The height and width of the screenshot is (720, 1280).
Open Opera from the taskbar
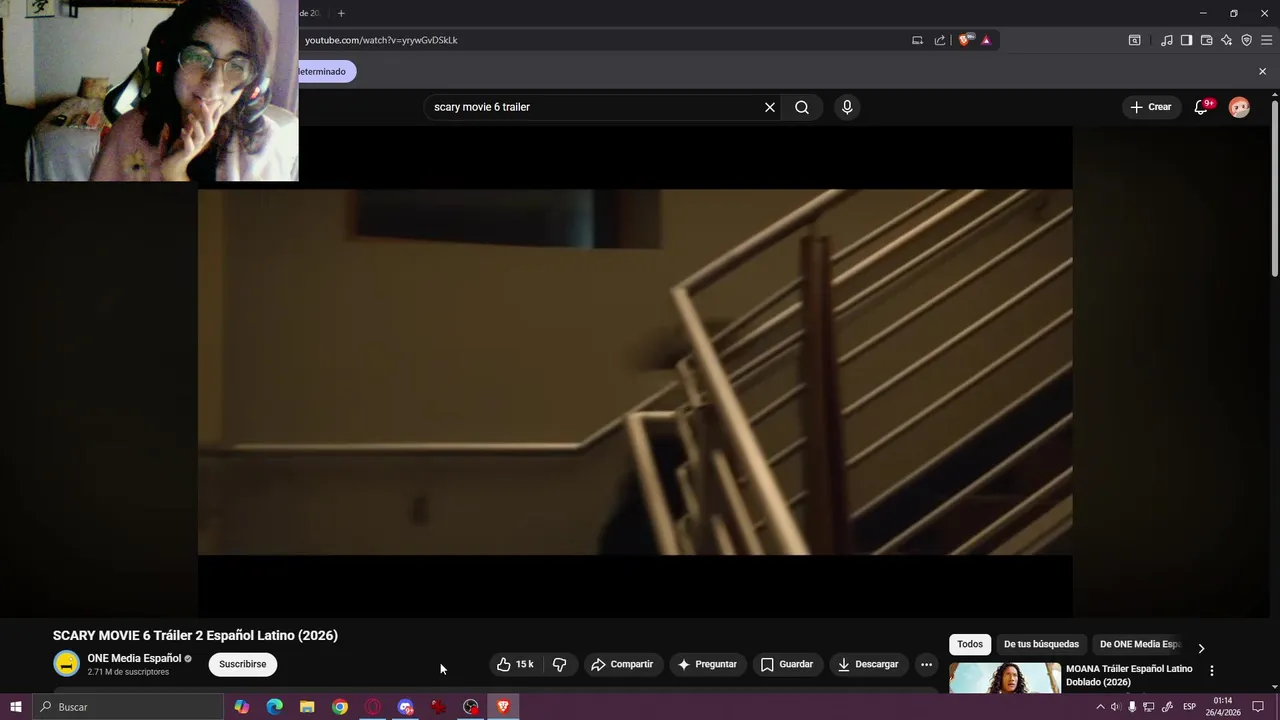[373, 707]
